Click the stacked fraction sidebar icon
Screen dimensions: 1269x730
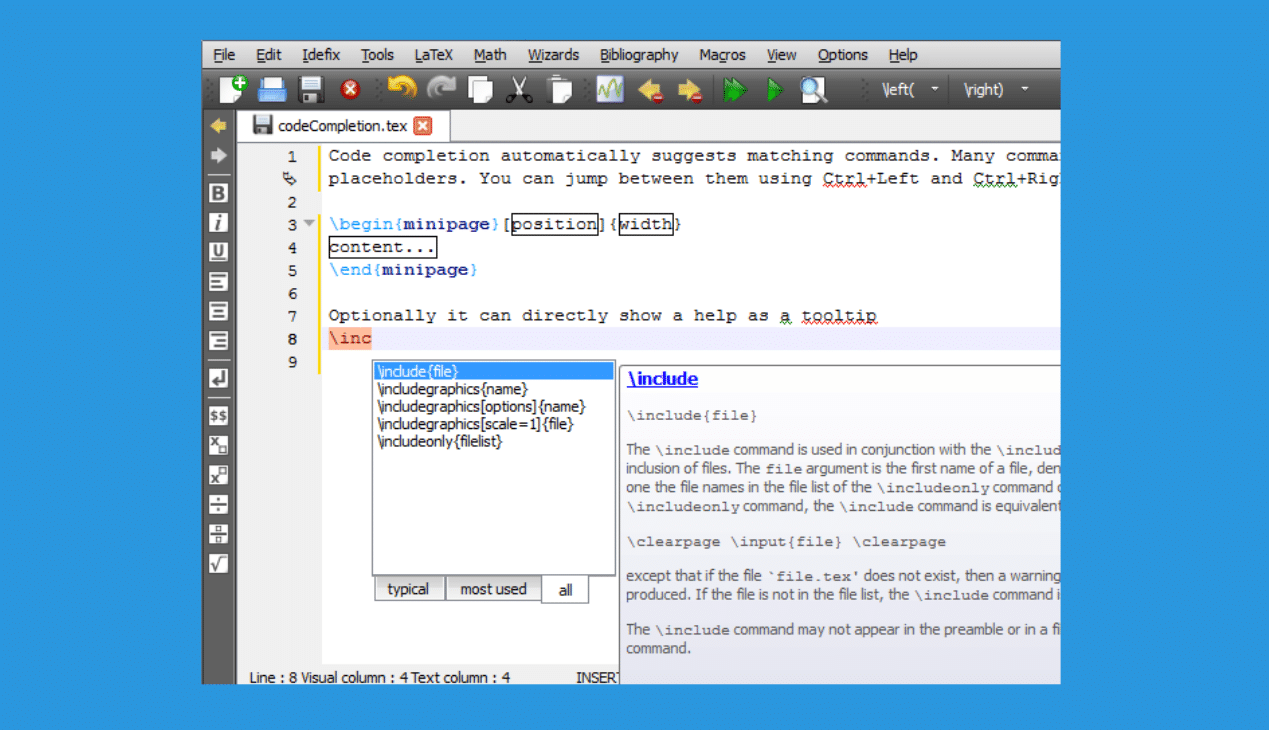[218, 534]
